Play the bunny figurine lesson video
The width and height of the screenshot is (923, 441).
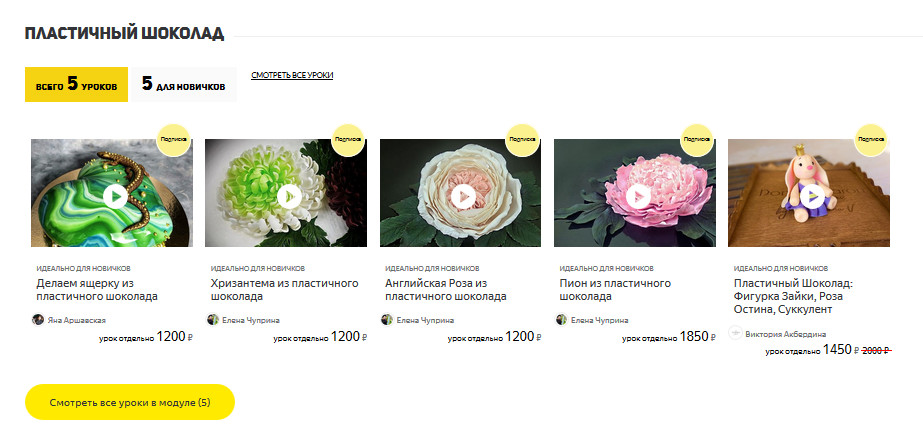click(812, 197)
